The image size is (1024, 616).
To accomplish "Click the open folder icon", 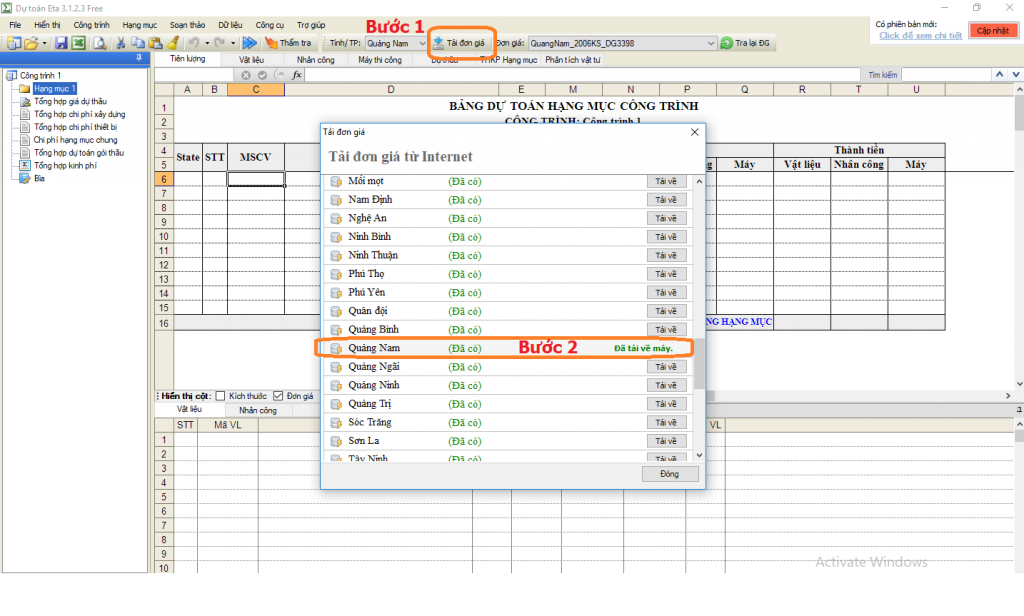I will click(31, 43).
